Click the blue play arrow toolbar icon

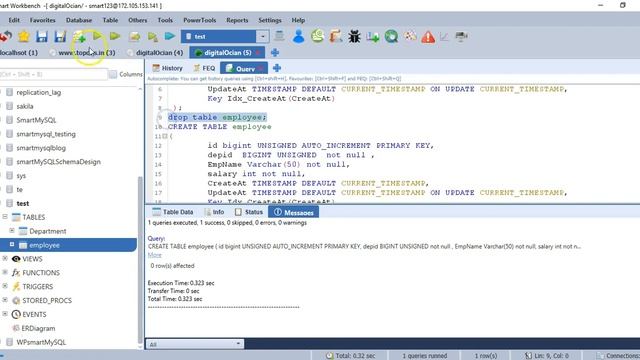[170, 36]
